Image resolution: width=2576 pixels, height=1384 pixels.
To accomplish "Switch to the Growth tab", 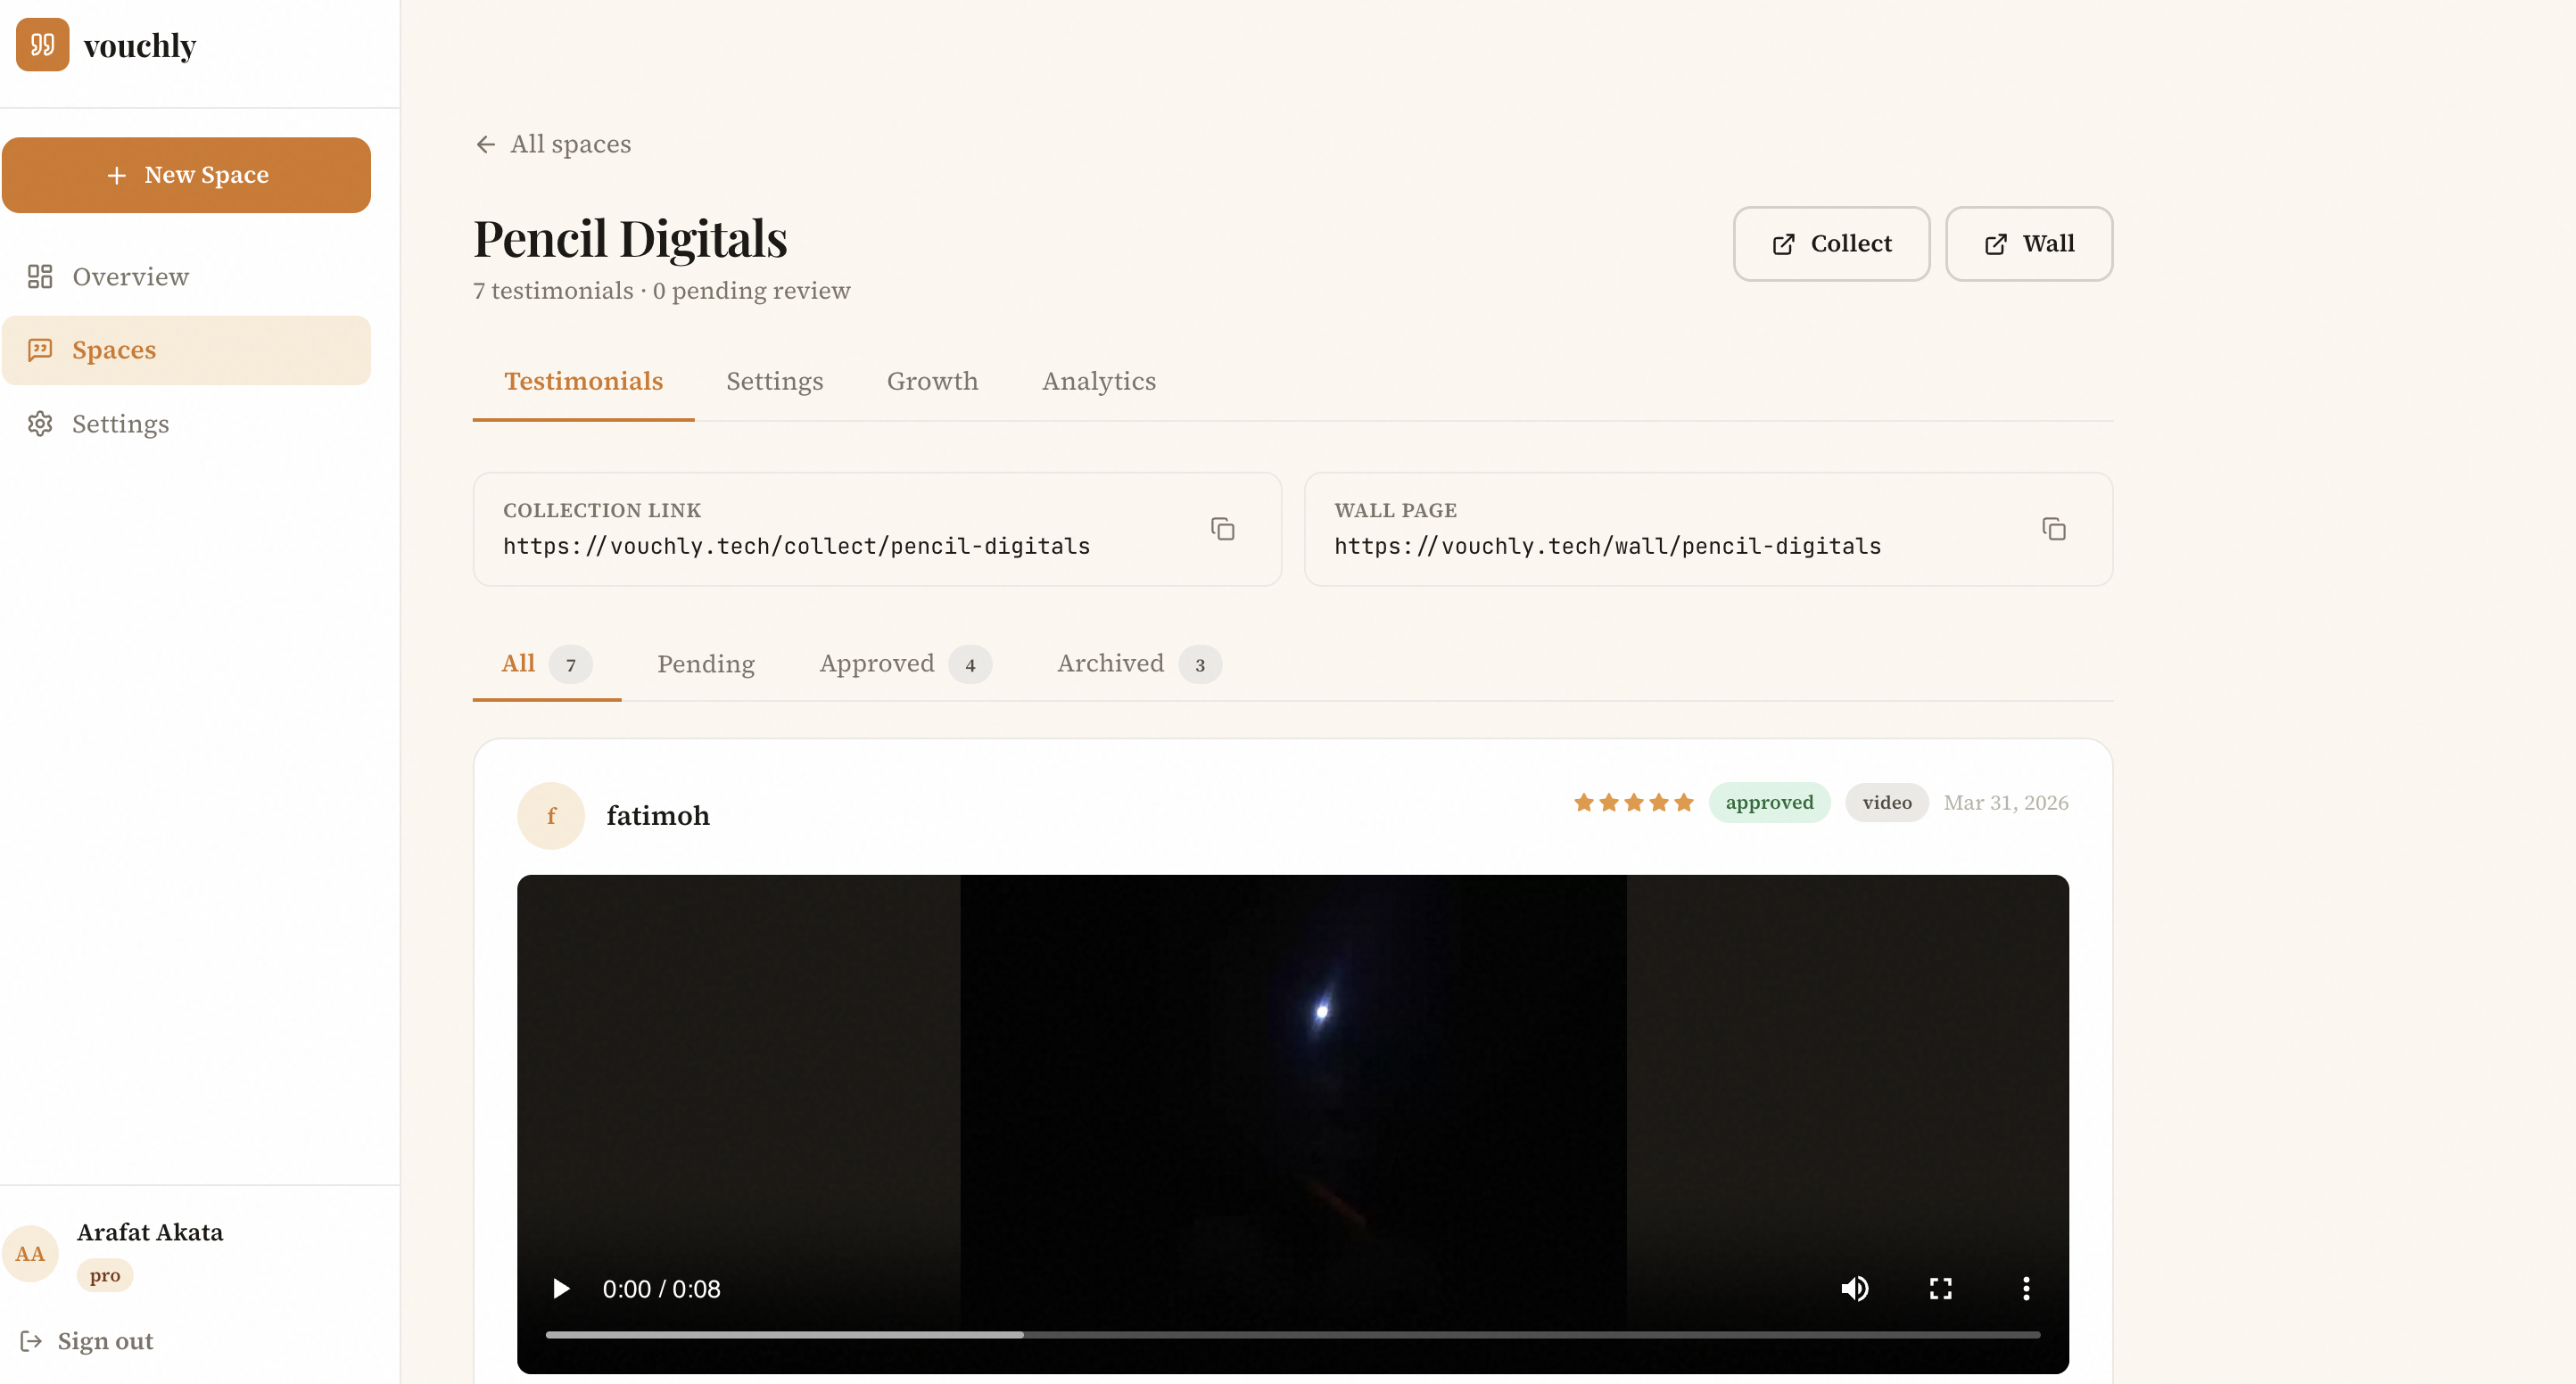I will pos(932,381).
